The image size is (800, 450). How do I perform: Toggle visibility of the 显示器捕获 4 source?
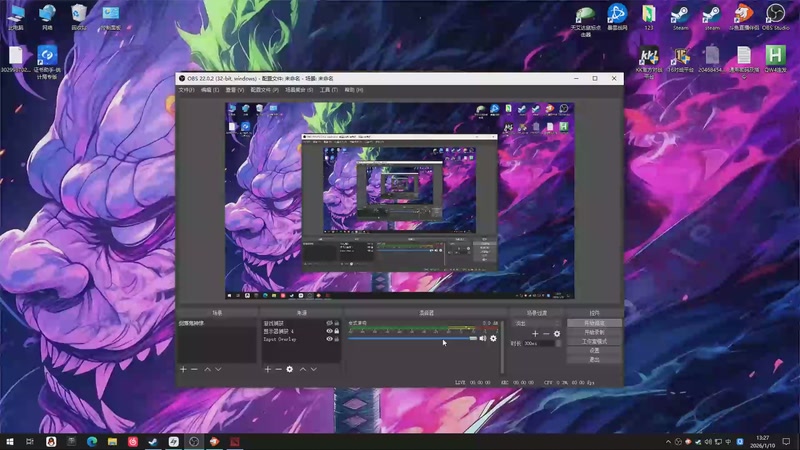pyautogui.click(x=329, y=331)
